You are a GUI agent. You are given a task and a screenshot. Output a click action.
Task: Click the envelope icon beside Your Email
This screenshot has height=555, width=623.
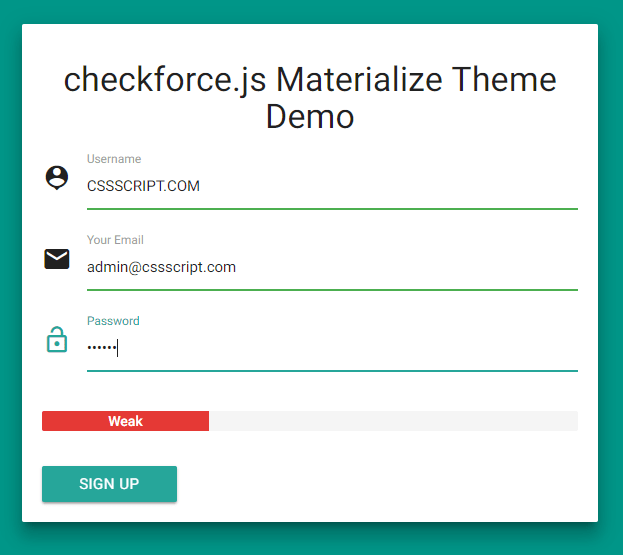[57, 259]
